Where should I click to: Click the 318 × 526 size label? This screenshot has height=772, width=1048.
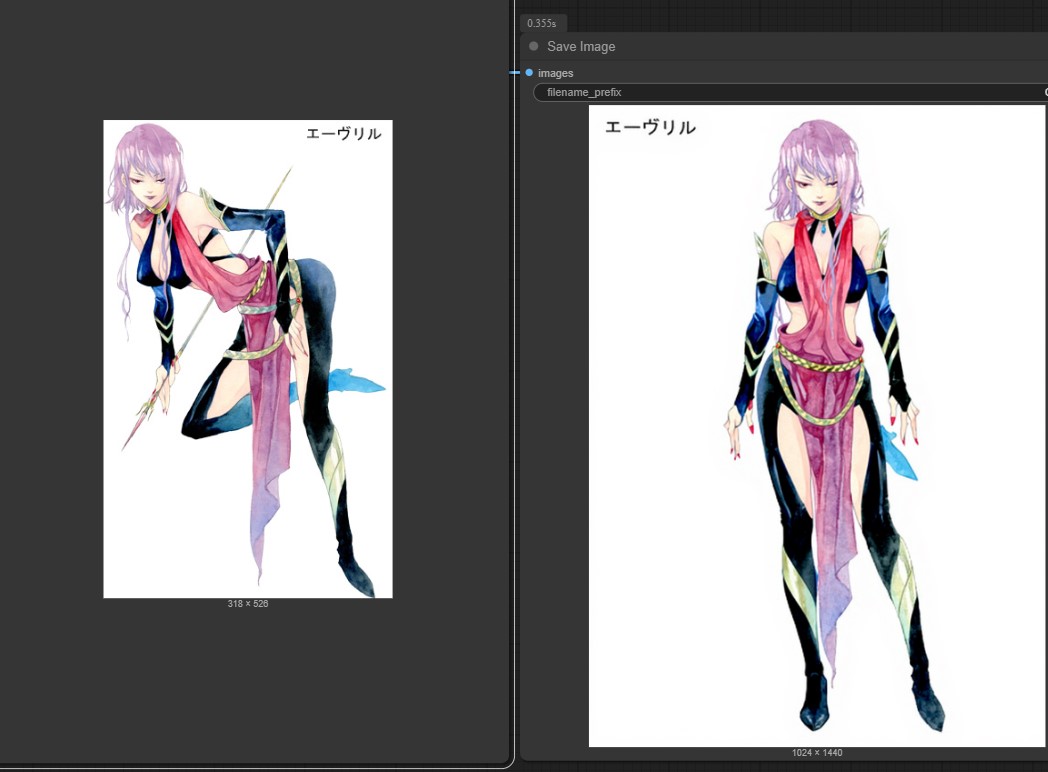click(248, 604)
